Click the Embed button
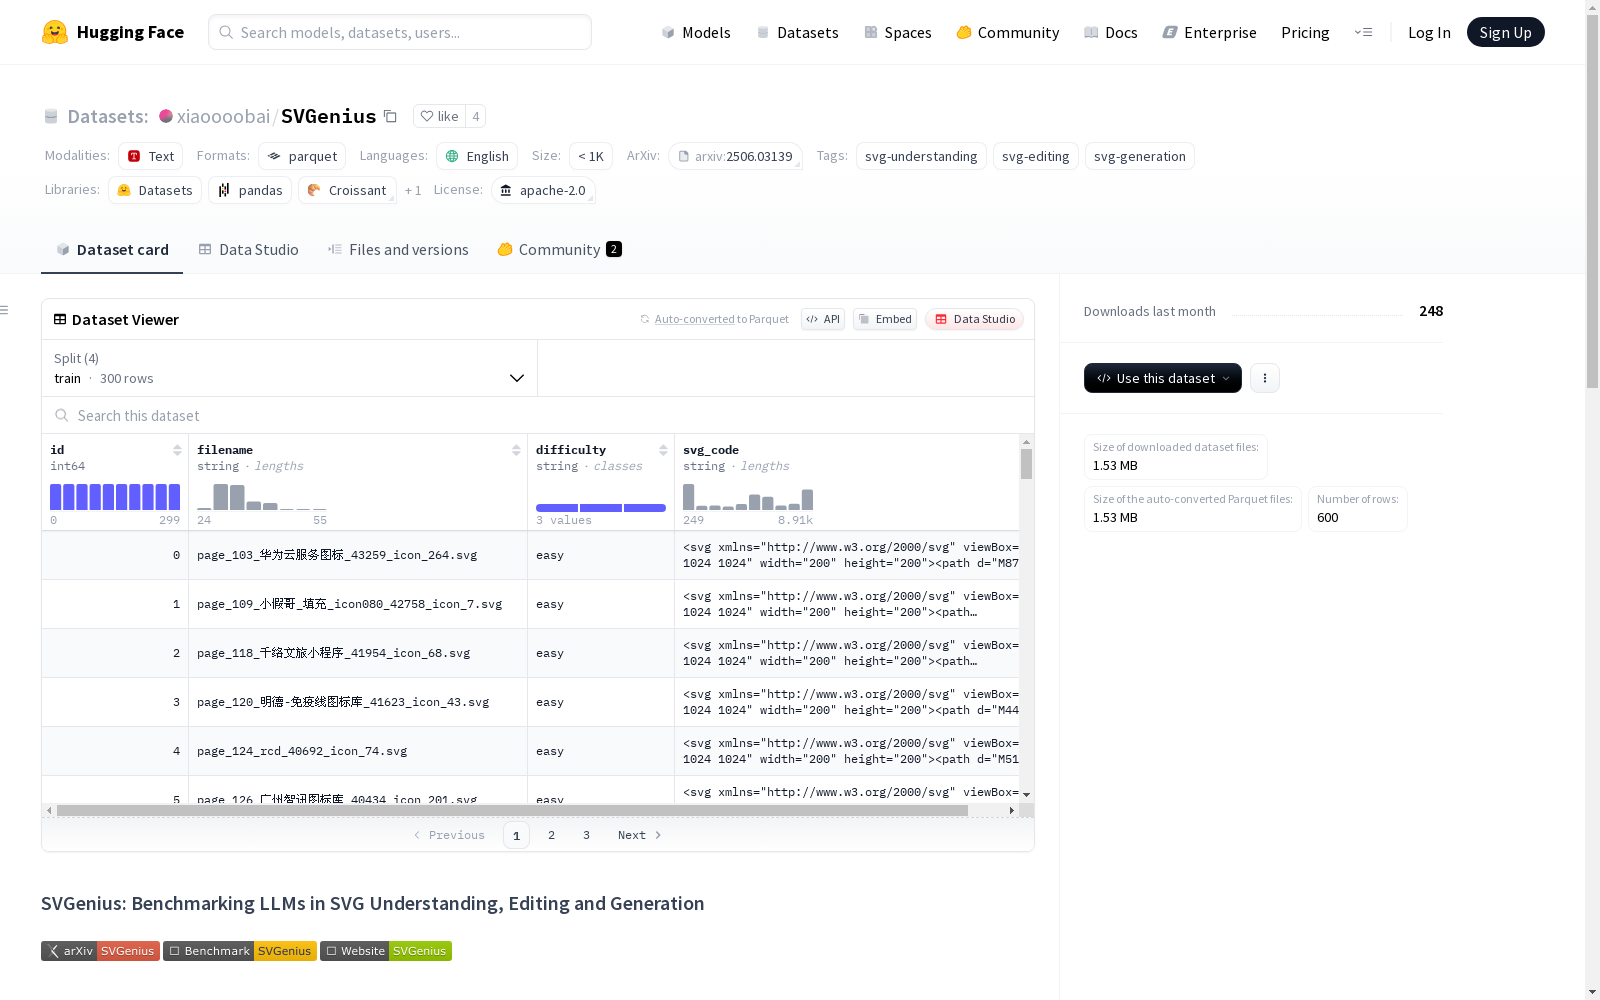Viewport: 1600px width, 1000px height. pyautogui.click(x=885, y=319)
